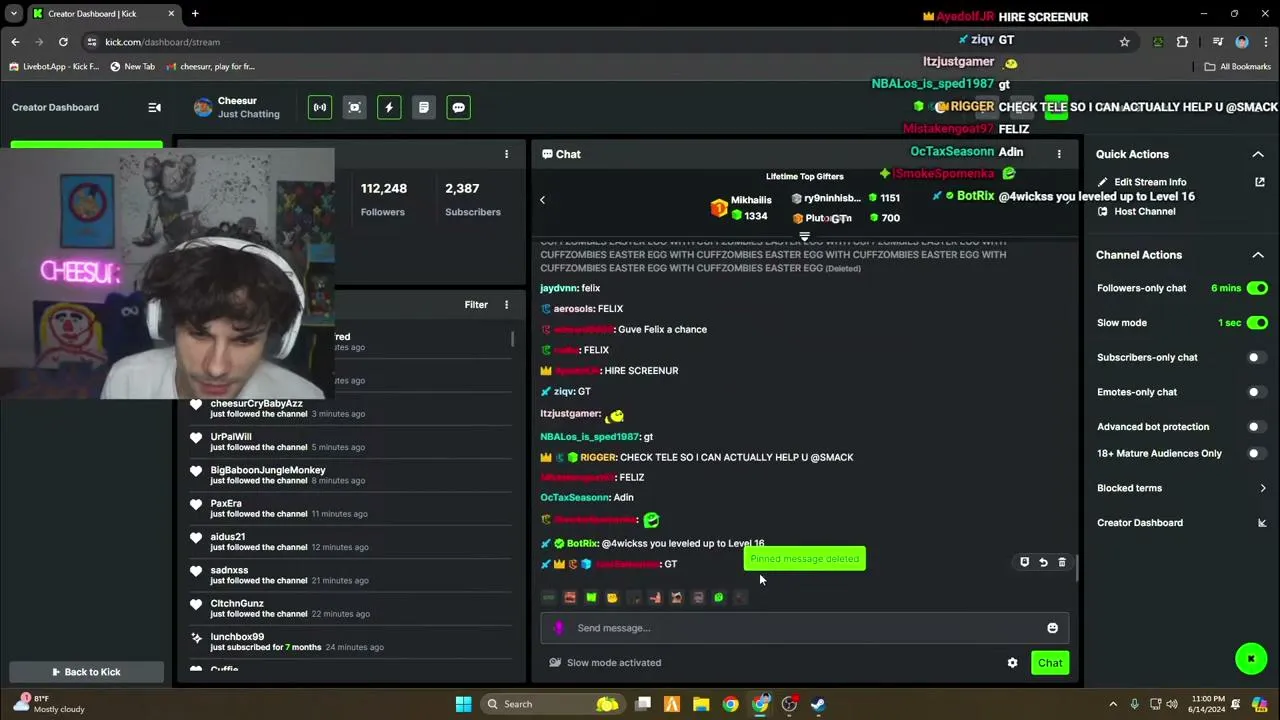Collapse the Quick Actions section
The height and width of the screenshot is (720, 1280).
1258,154
